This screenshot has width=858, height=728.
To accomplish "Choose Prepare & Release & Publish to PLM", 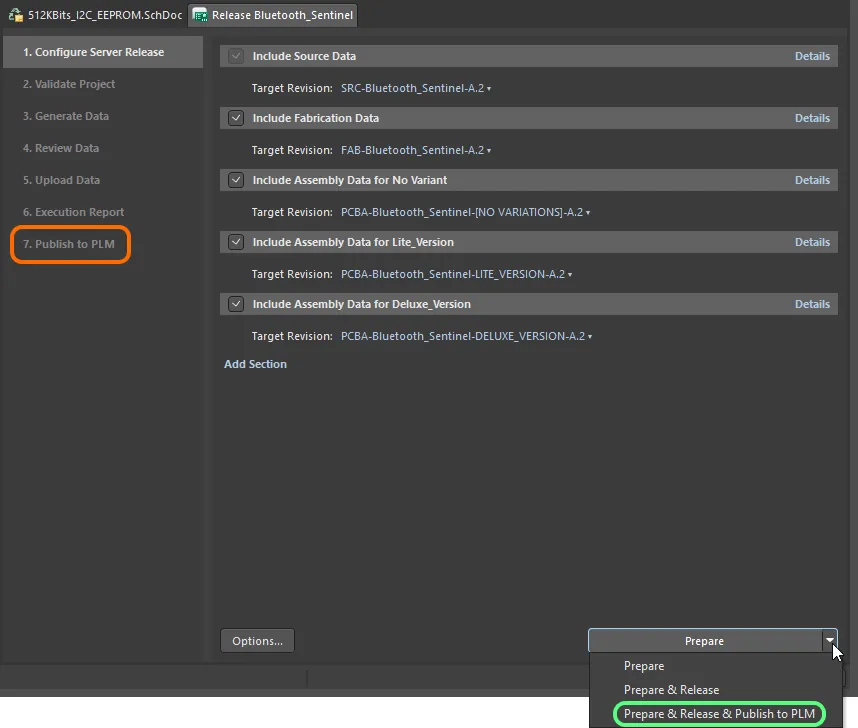I will pyautogui.click(x=720, y=714).
